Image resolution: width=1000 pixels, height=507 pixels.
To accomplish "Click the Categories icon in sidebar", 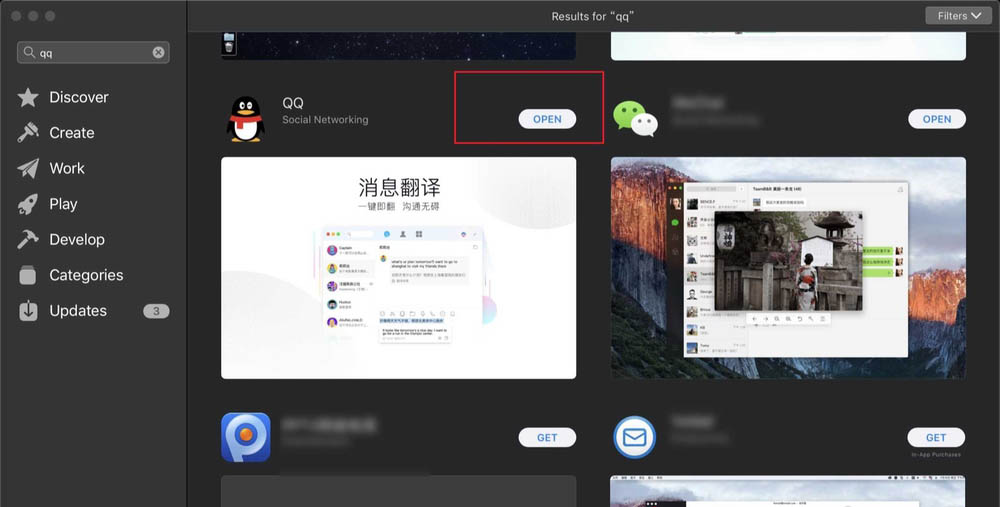I will [x=28, y=275].
